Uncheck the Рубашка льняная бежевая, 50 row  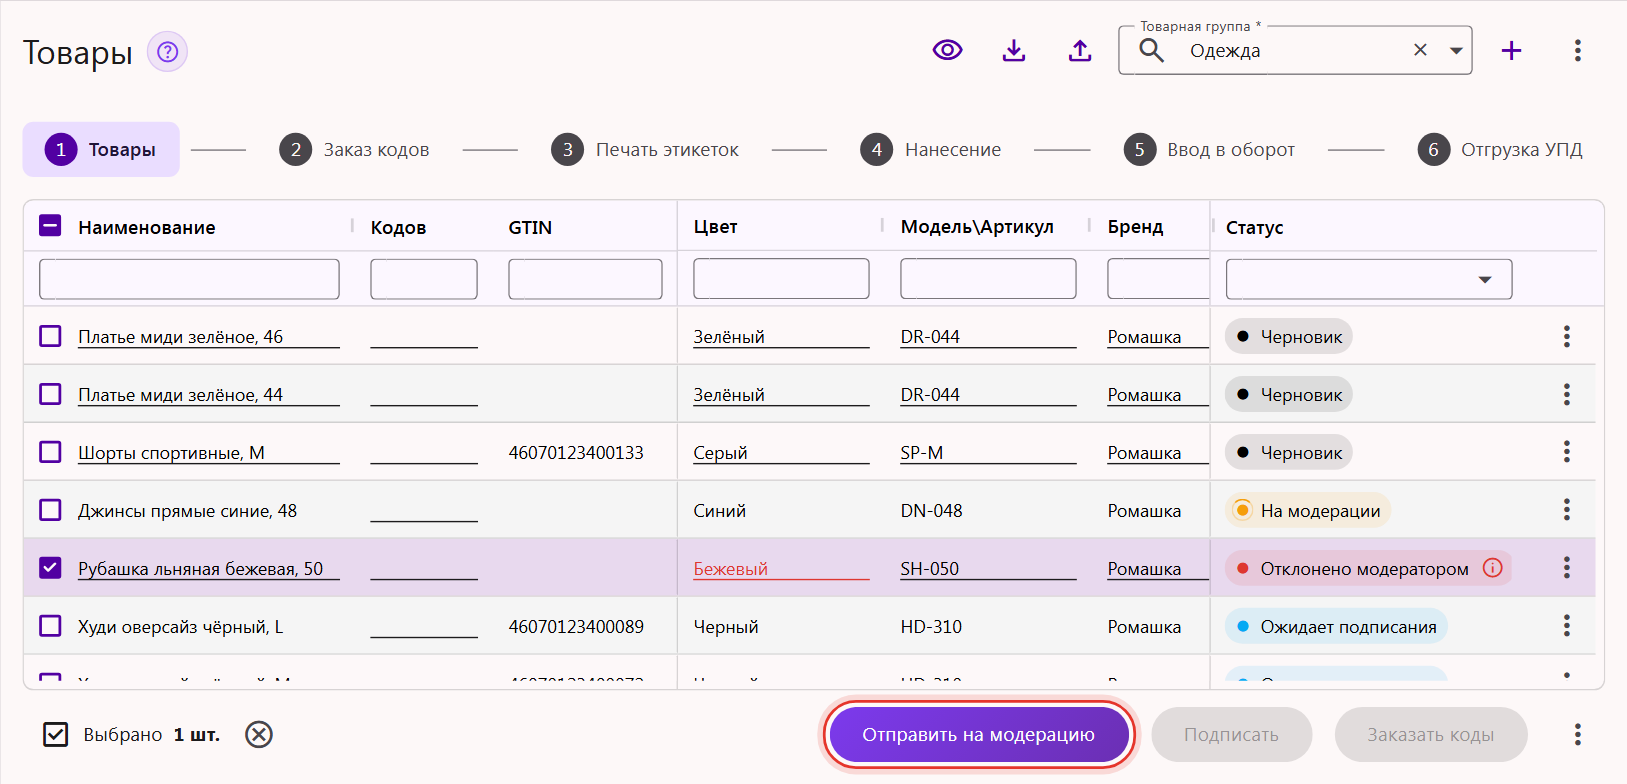click(50, 568)
